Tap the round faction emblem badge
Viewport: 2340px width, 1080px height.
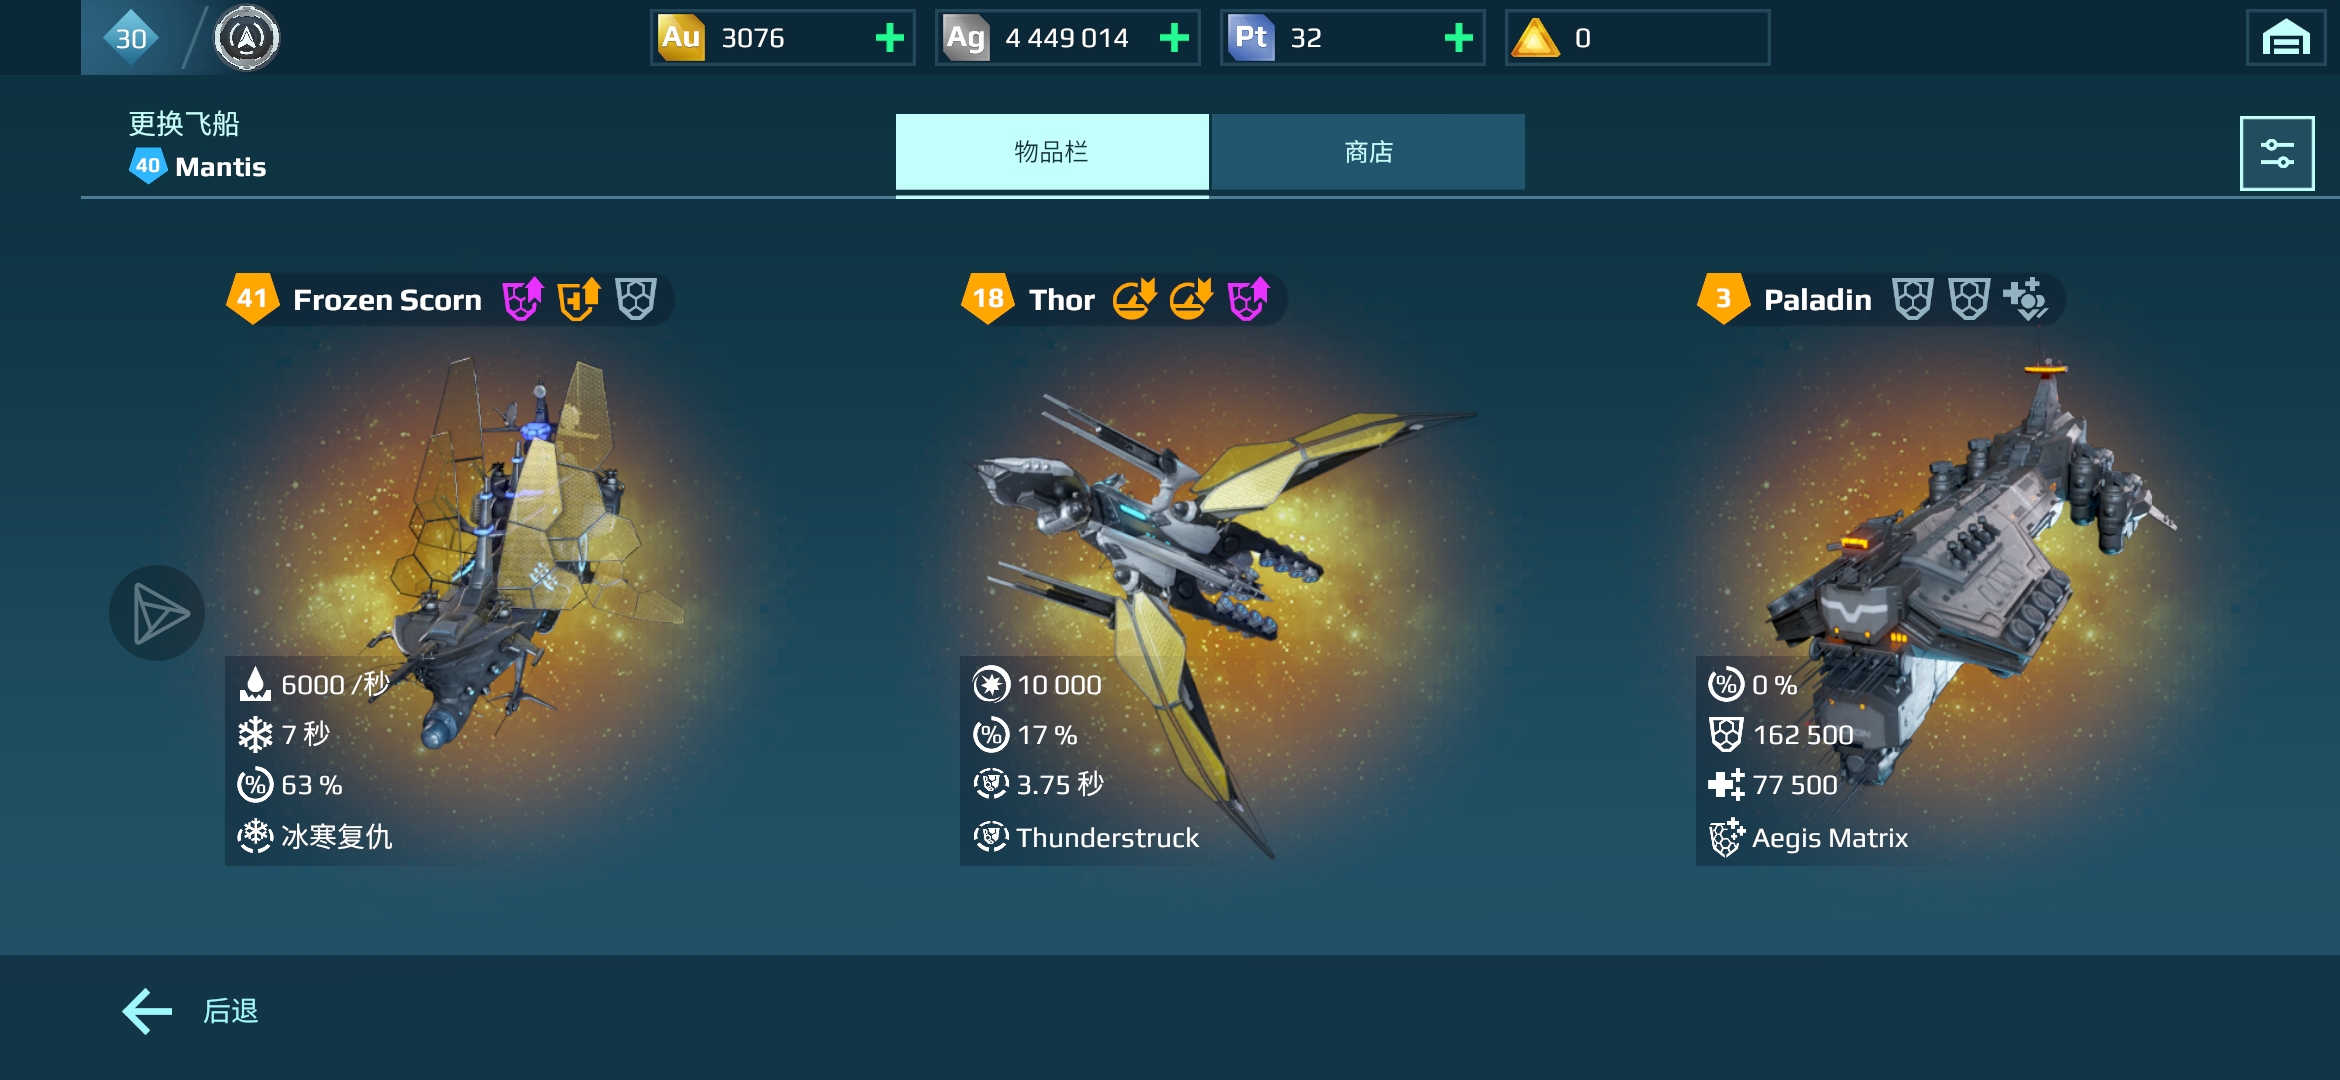point(246,38)
